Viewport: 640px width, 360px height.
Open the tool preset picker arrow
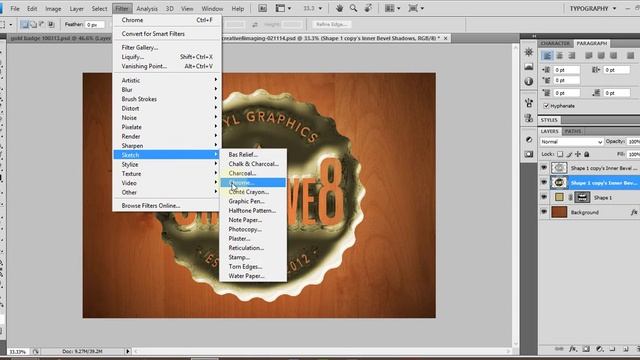coord(11,24)
